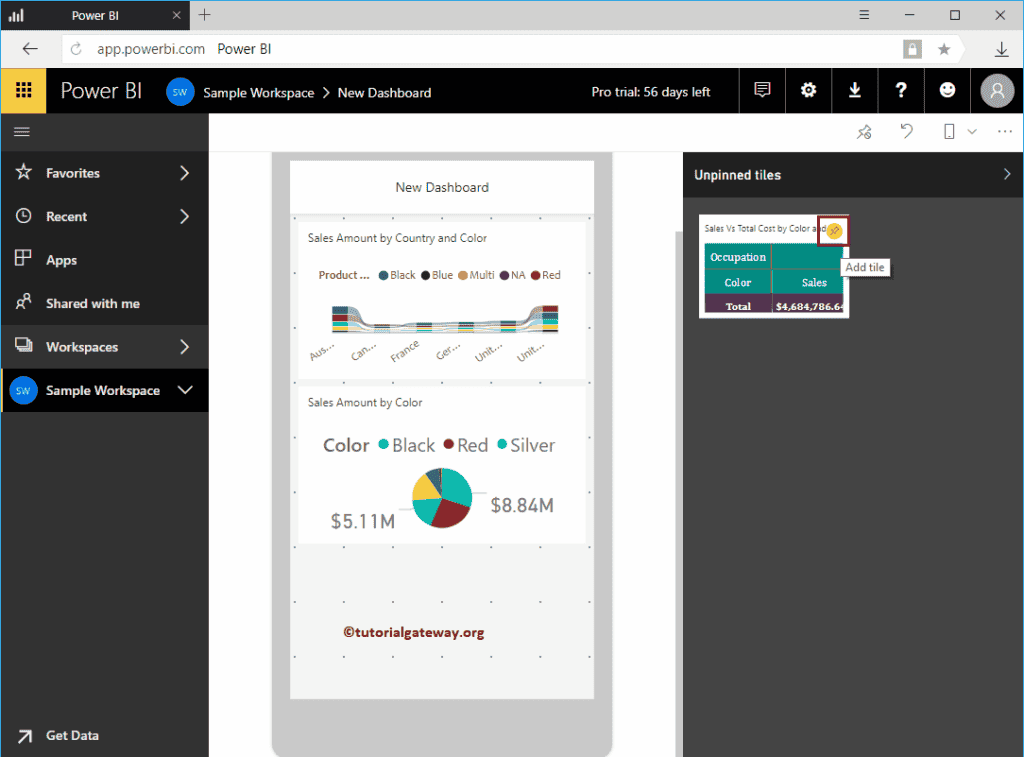Viewport: 1024px width, 757px height.
Task: Collapse the Sample Workspace section
Action: point(185,390)
